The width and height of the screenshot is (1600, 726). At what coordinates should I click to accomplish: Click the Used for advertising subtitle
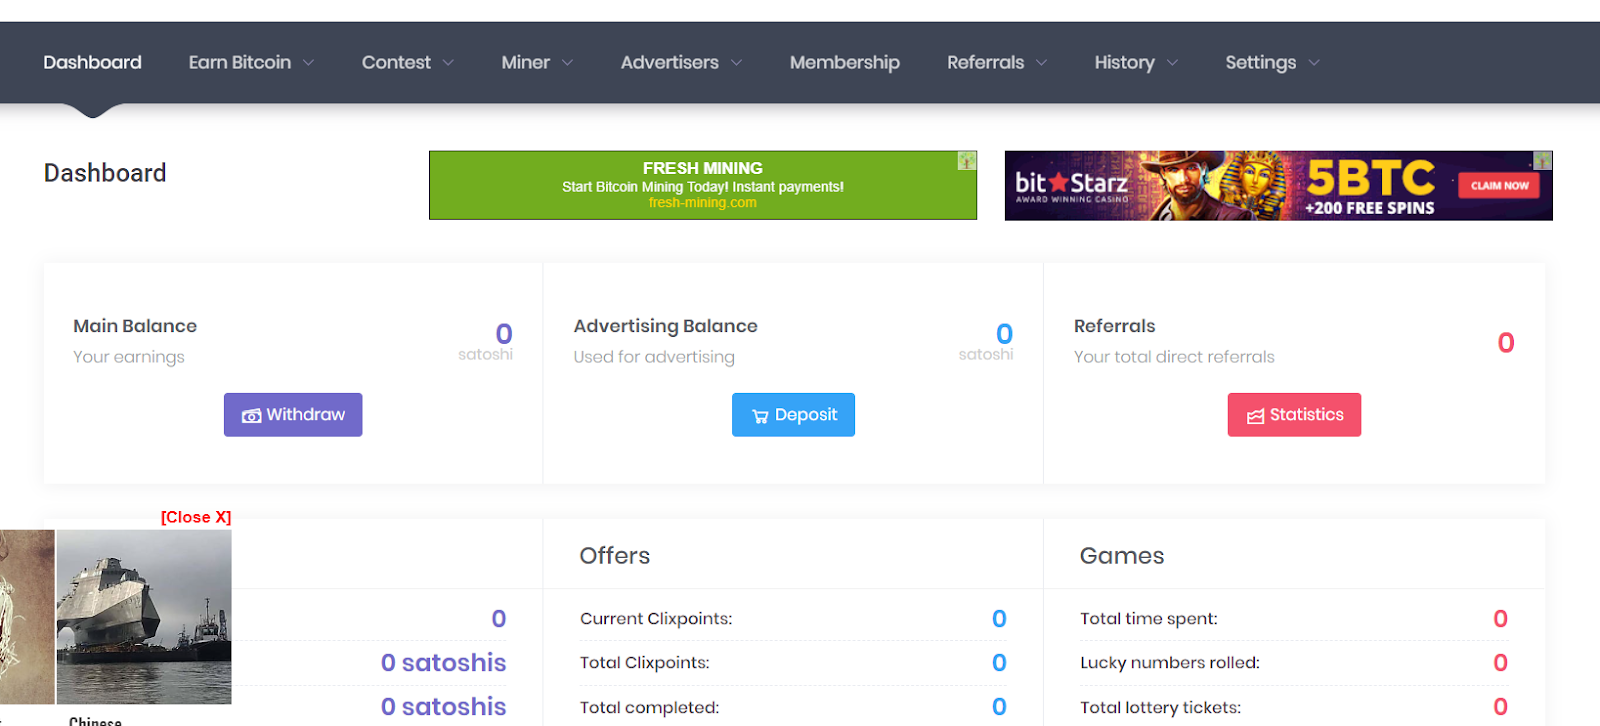point(654,357)
